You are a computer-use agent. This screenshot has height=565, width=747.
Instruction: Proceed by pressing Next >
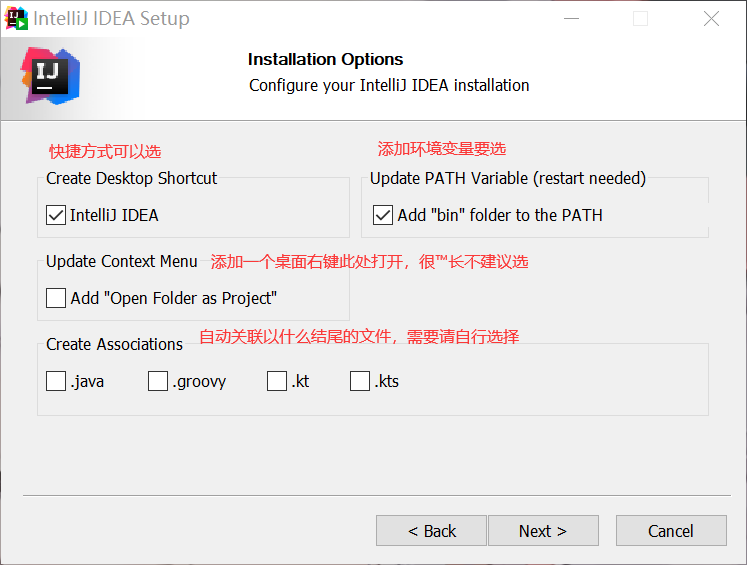pos(543,531)
